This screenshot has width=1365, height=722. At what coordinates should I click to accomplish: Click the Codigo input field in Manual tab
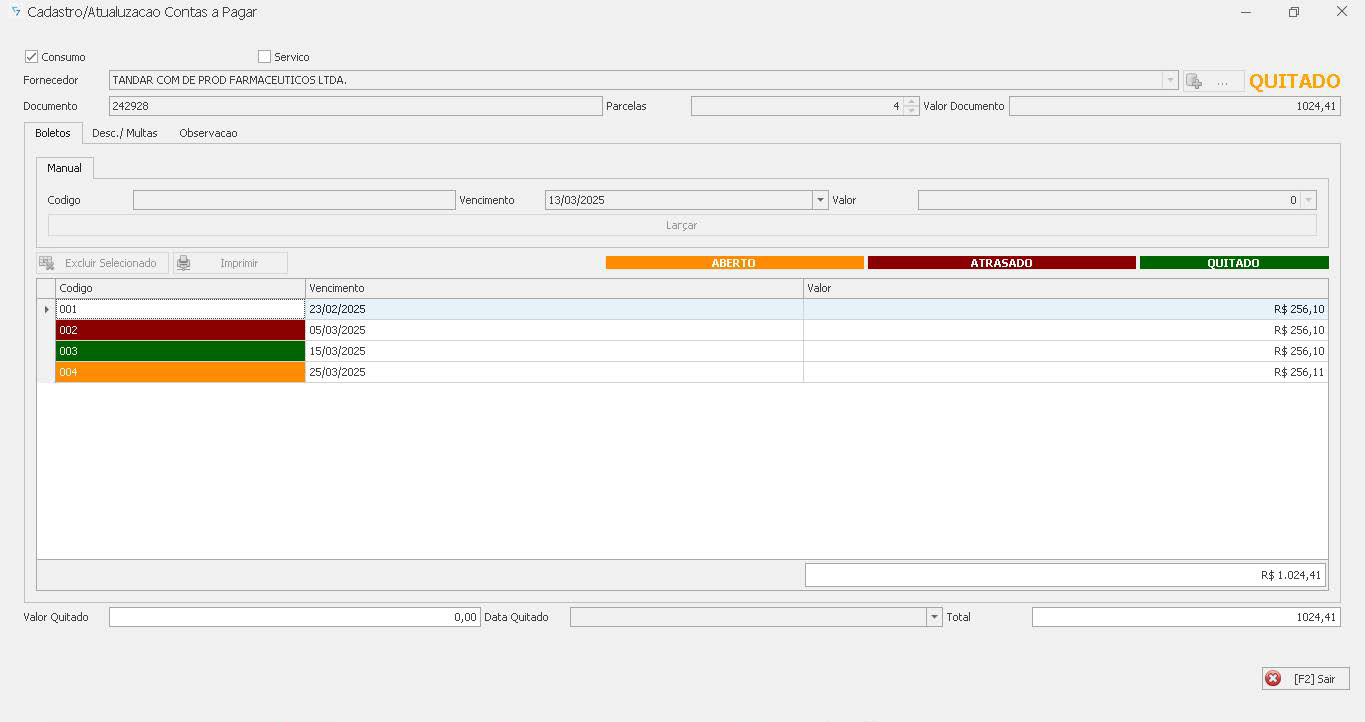[294, 200]
